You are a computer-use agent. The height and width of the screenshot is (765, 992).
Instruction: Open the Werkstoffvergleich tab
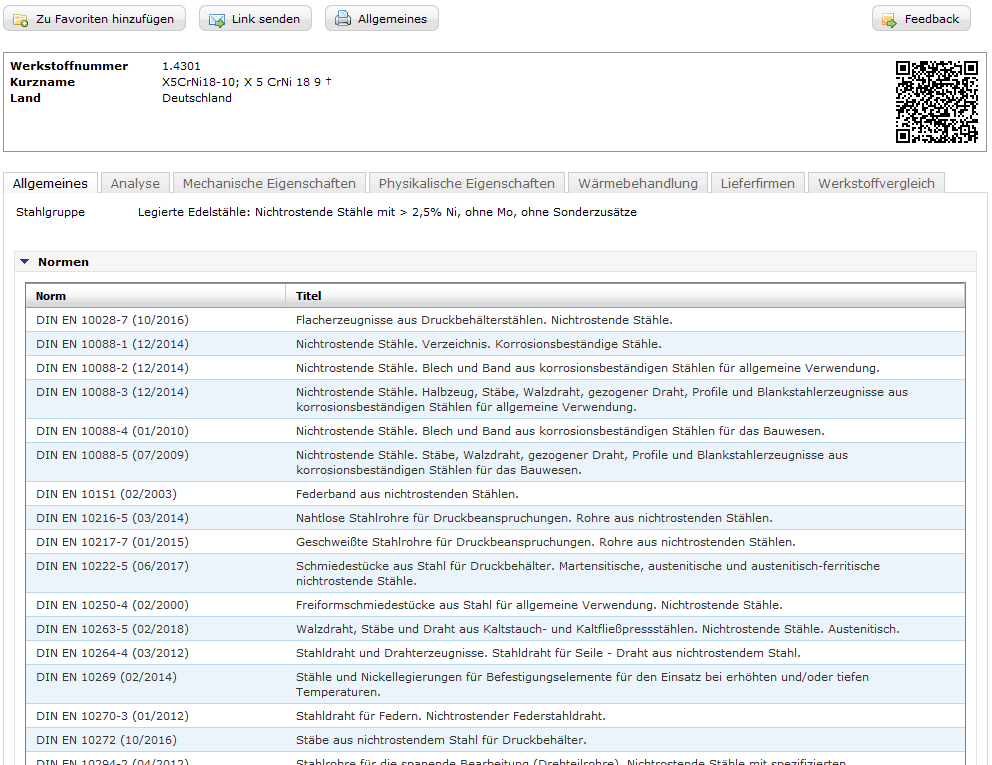click(876, 183)
